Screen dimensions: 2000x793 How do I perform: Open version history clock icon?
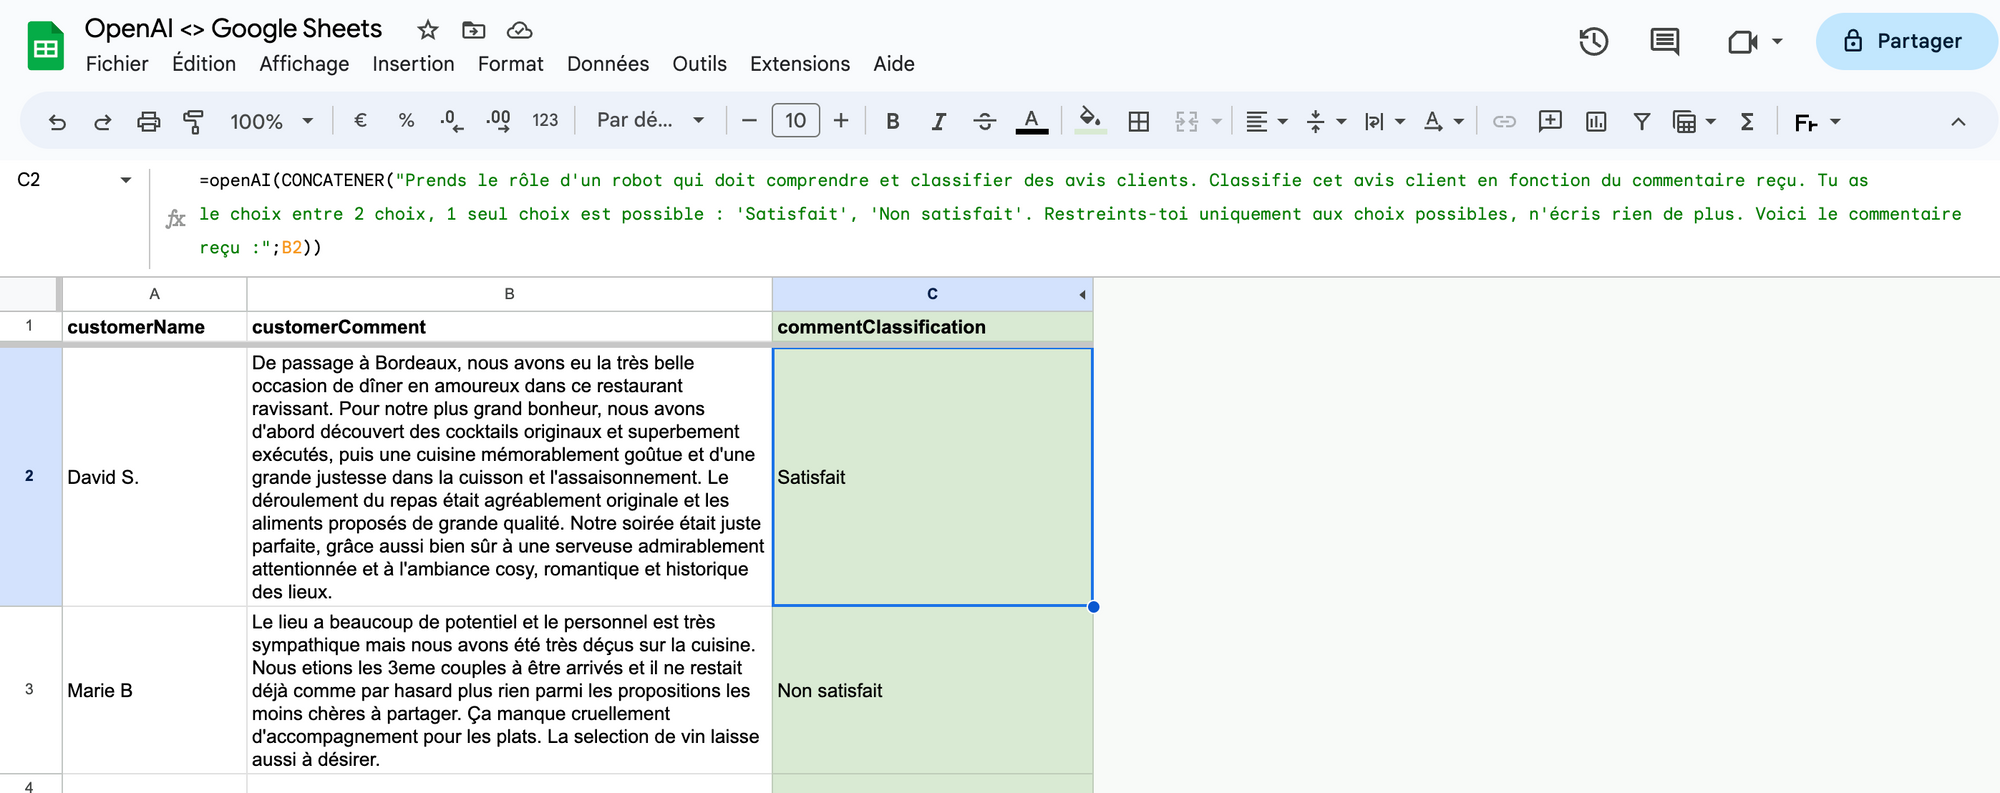tap(1593, 42)
